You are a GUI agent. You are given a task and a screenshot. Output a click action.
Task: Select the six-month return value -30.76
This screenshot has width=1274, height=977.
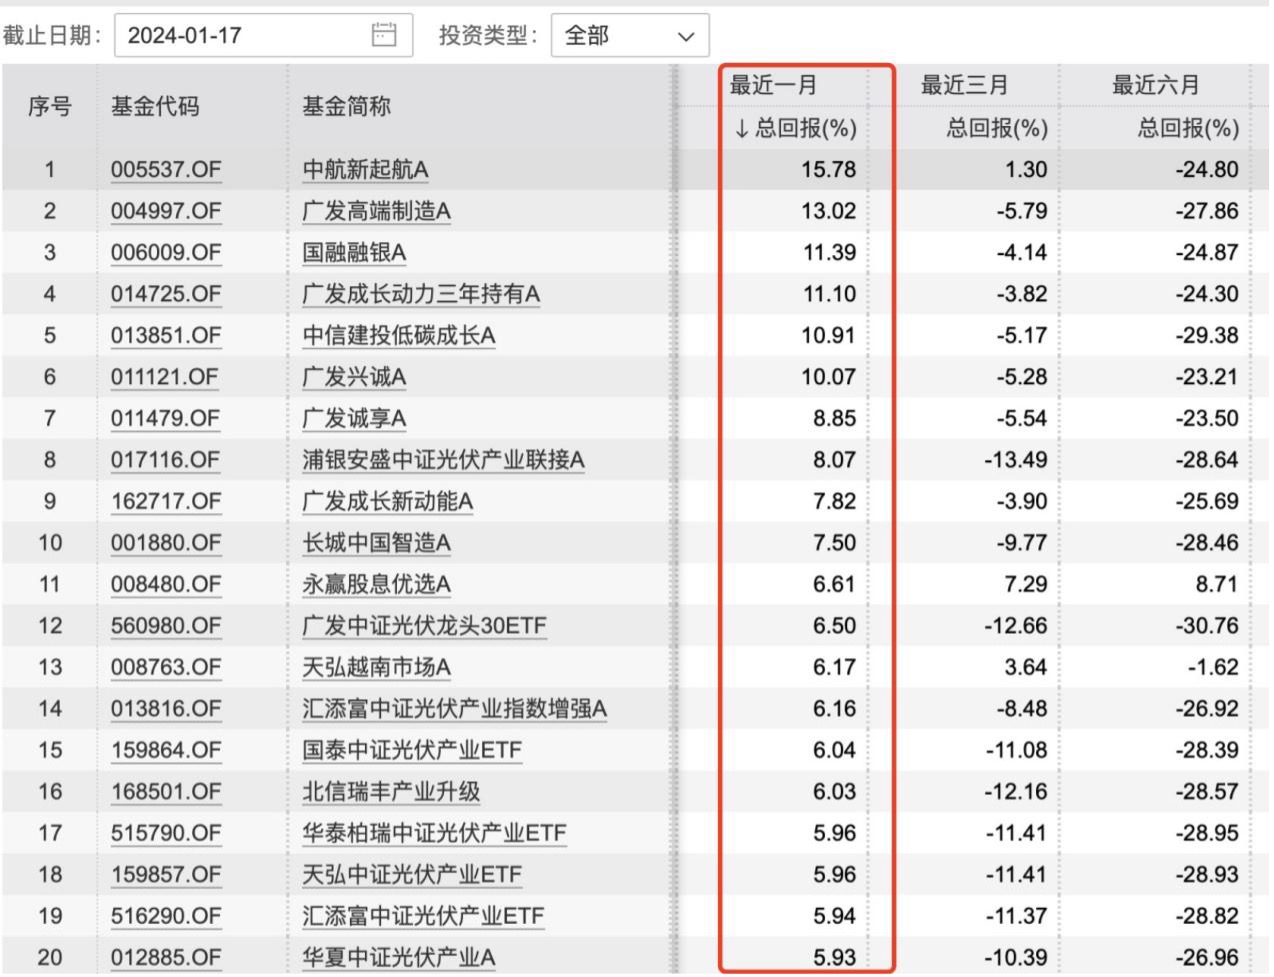coord(1207,626)
